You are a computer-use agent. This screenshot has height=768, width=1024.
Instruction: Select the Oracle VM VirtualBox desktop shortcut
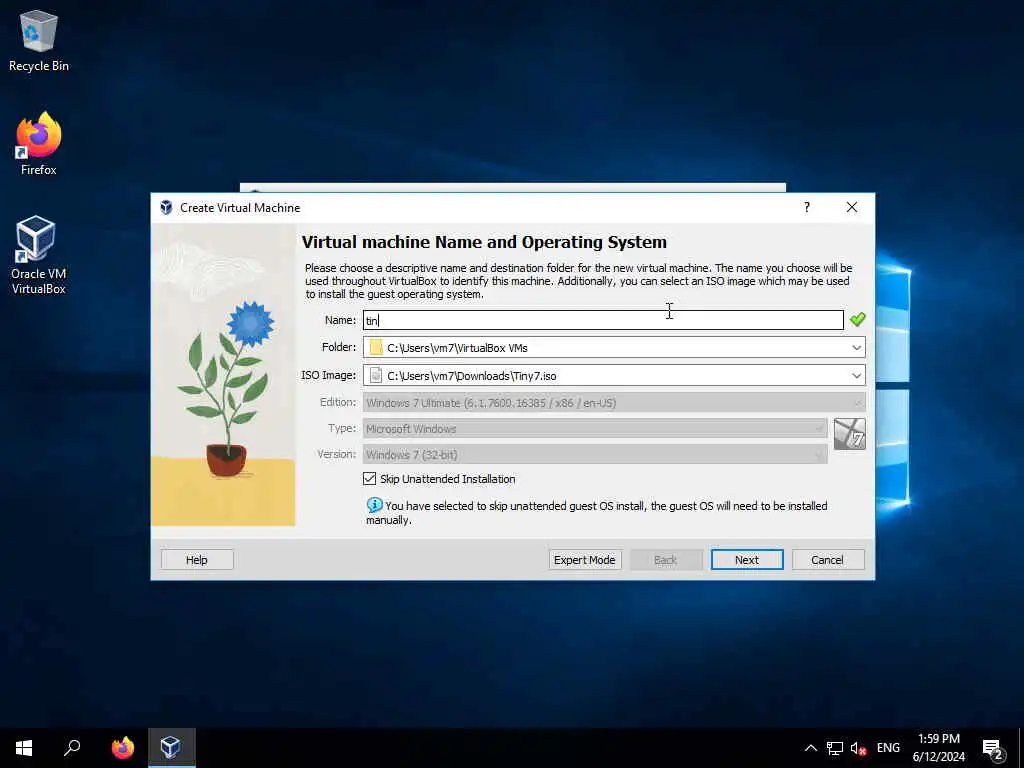pyautogui.click(x=38, y=255)
